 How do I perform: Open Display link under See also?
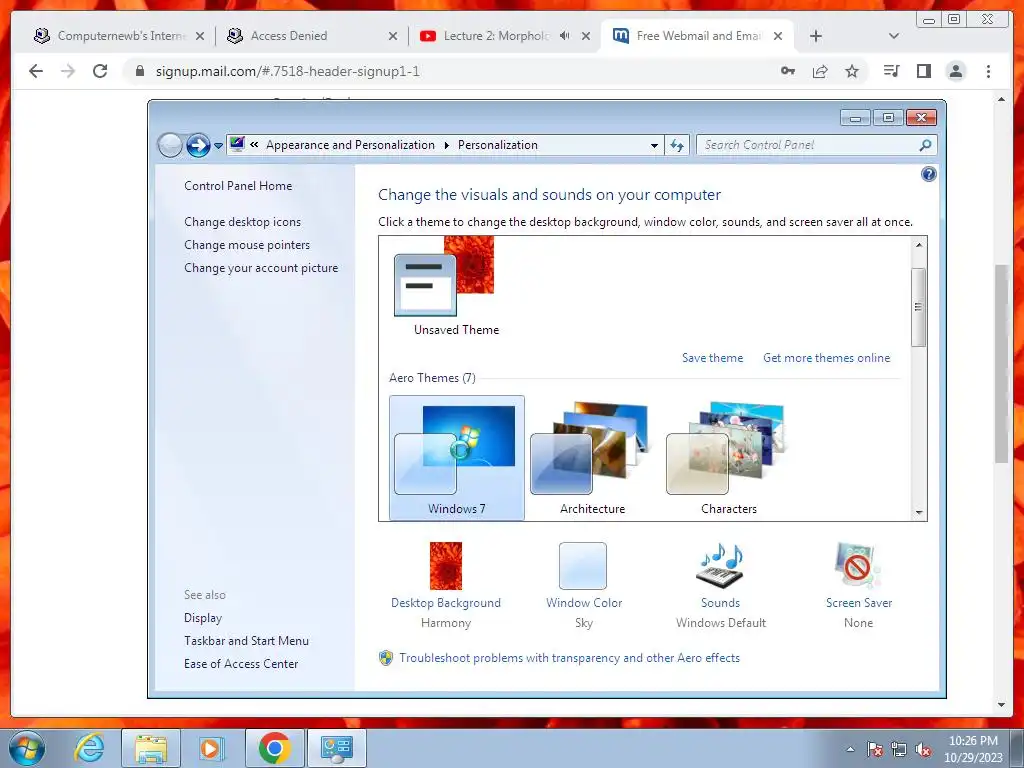click(x=203, y=618)
